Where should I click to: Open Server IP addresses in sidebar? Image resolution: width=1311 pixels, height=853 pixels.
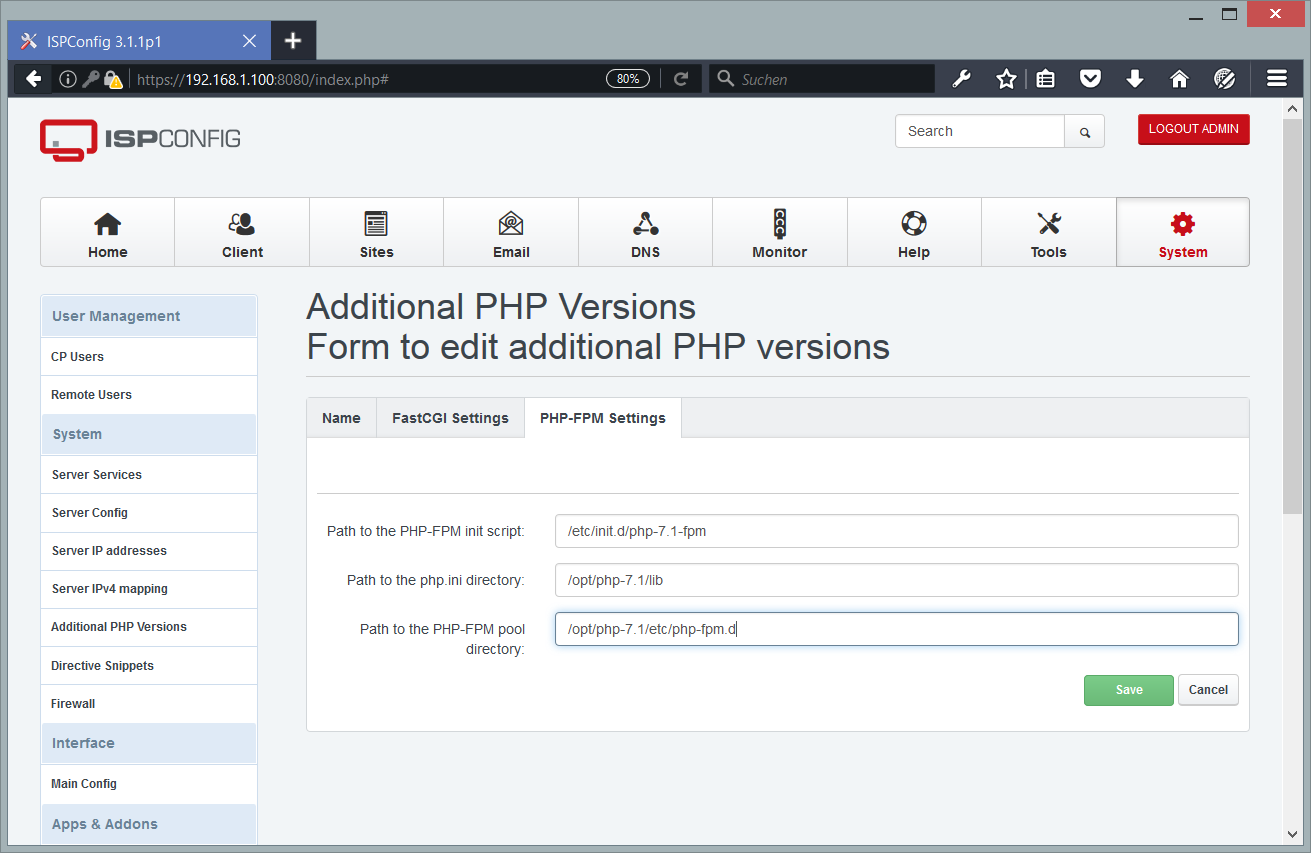(x=149, y=551)
